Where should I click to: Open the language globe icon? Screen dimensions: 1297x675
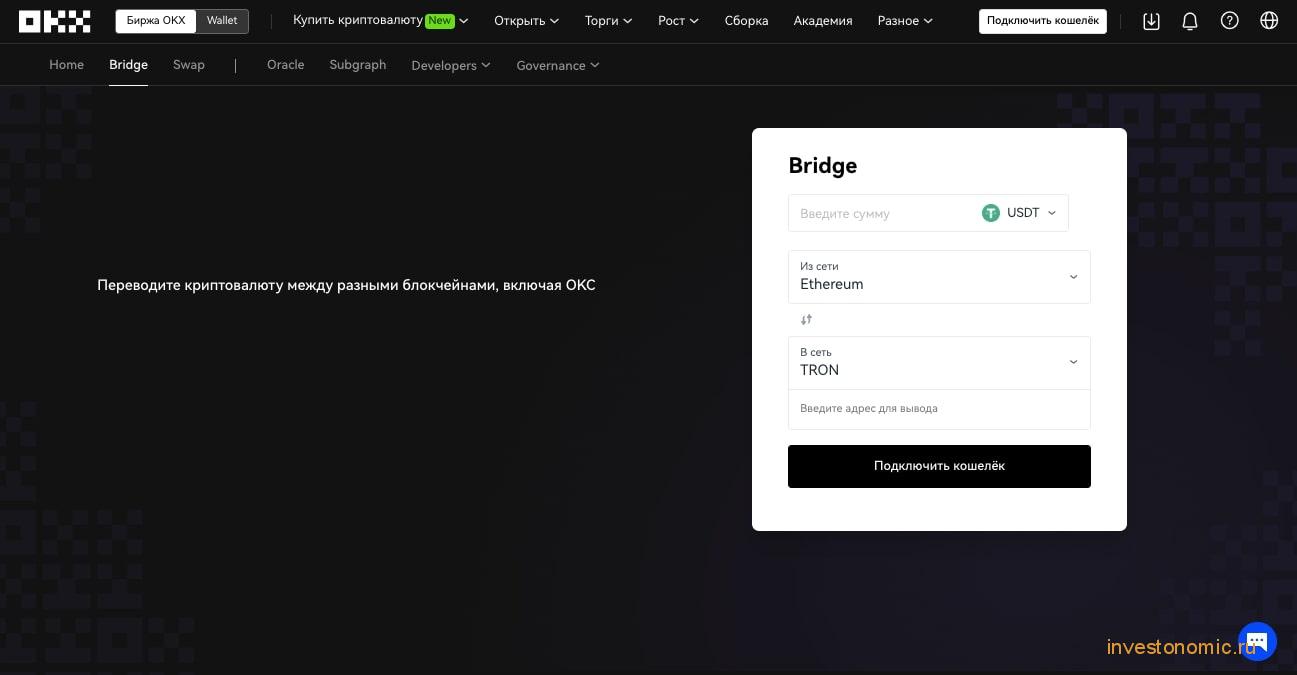[x=1269, y=21]
